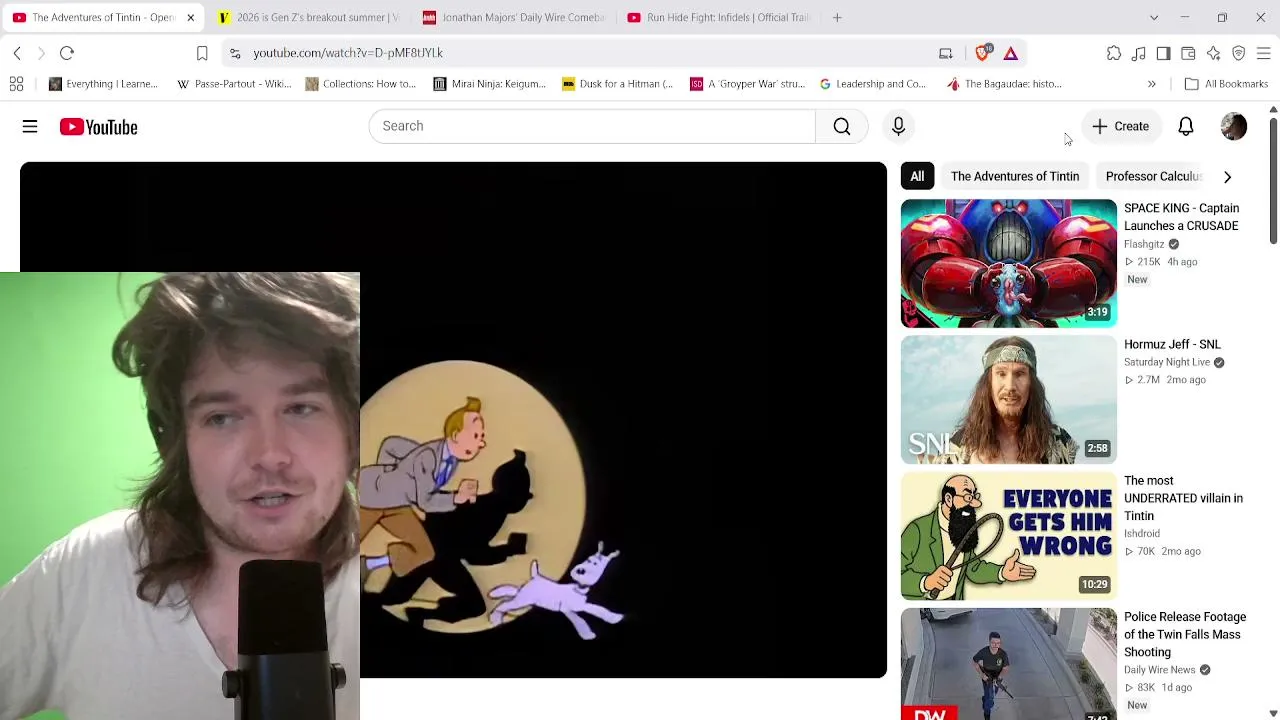Open the Everyone Gets Him Wrong thumbnail
The width and height of the screenshot is (1280, 720).
[1009, 536]
